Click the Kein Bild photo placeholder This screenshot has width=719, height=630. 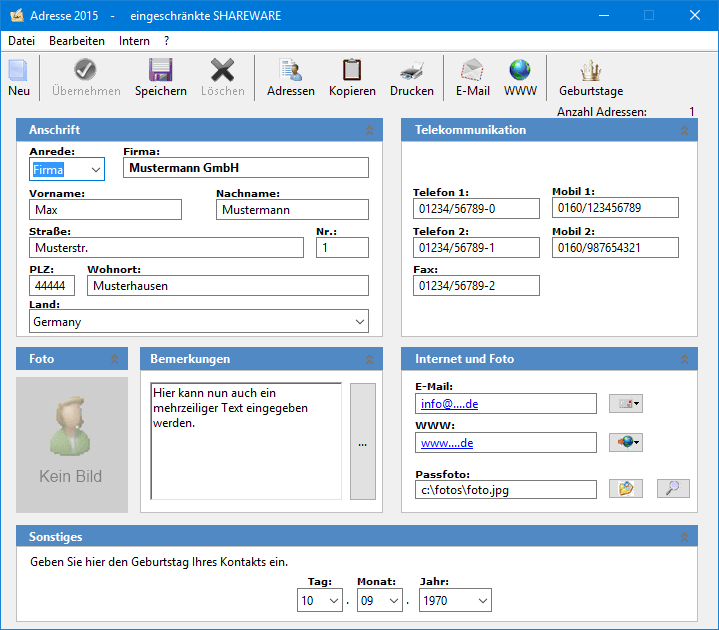point(72,445)
